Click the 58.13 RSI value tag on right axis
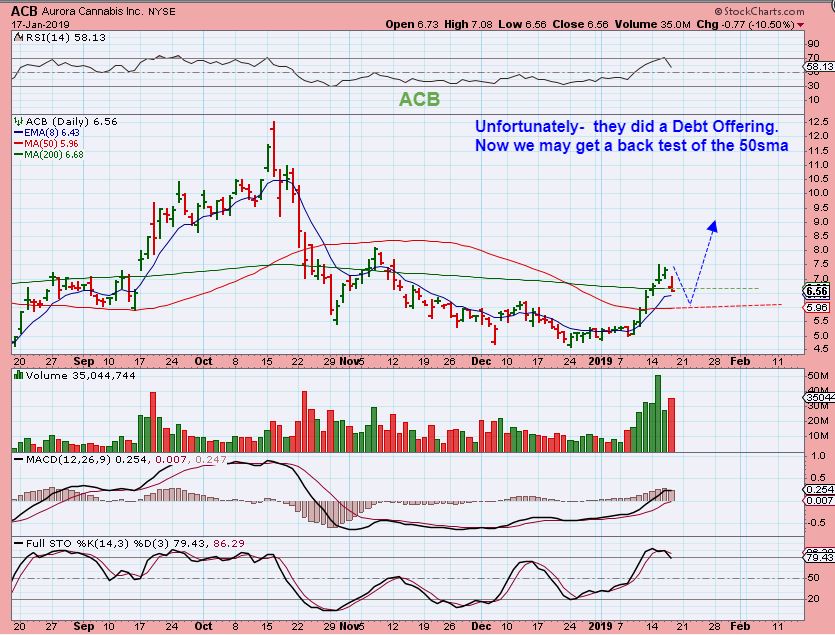 (x=819, y=67)
